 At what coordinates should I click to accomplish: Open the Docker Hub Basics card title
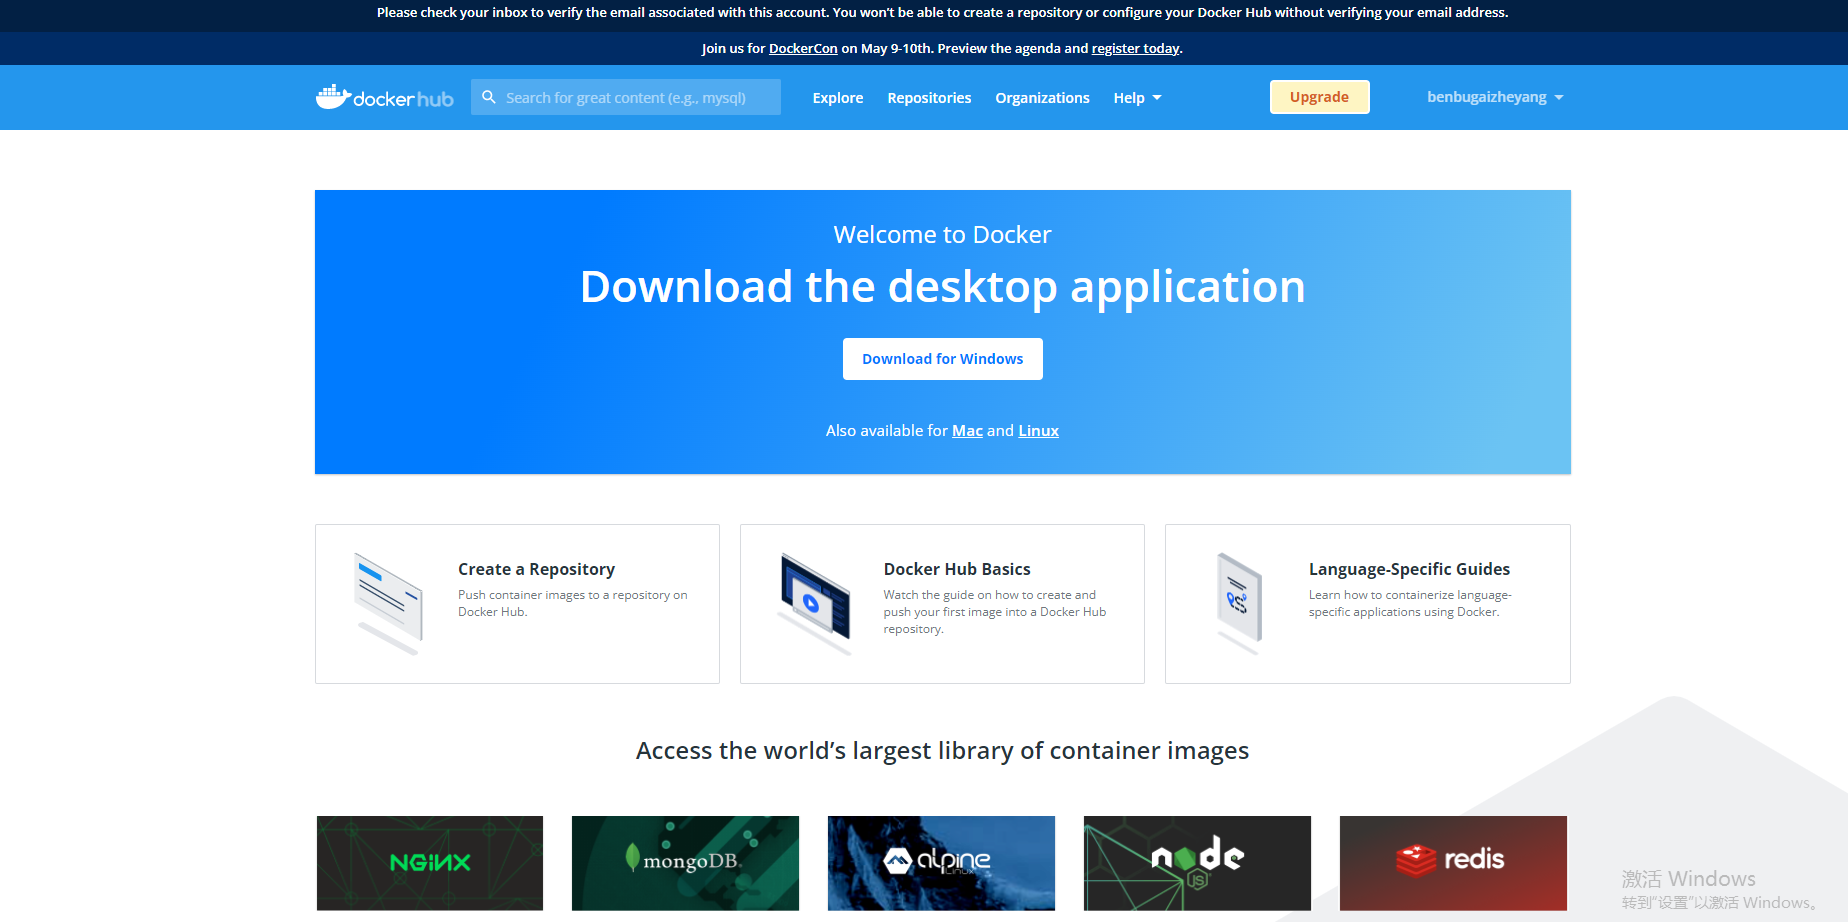click(x=957, y=569)
